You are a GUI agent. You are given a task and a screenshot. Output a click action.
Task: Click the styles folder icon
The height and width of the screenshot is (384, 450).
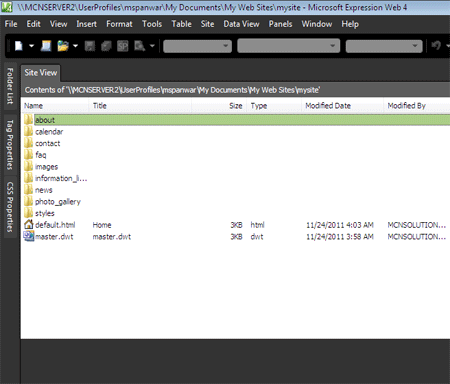coord(28,213)
